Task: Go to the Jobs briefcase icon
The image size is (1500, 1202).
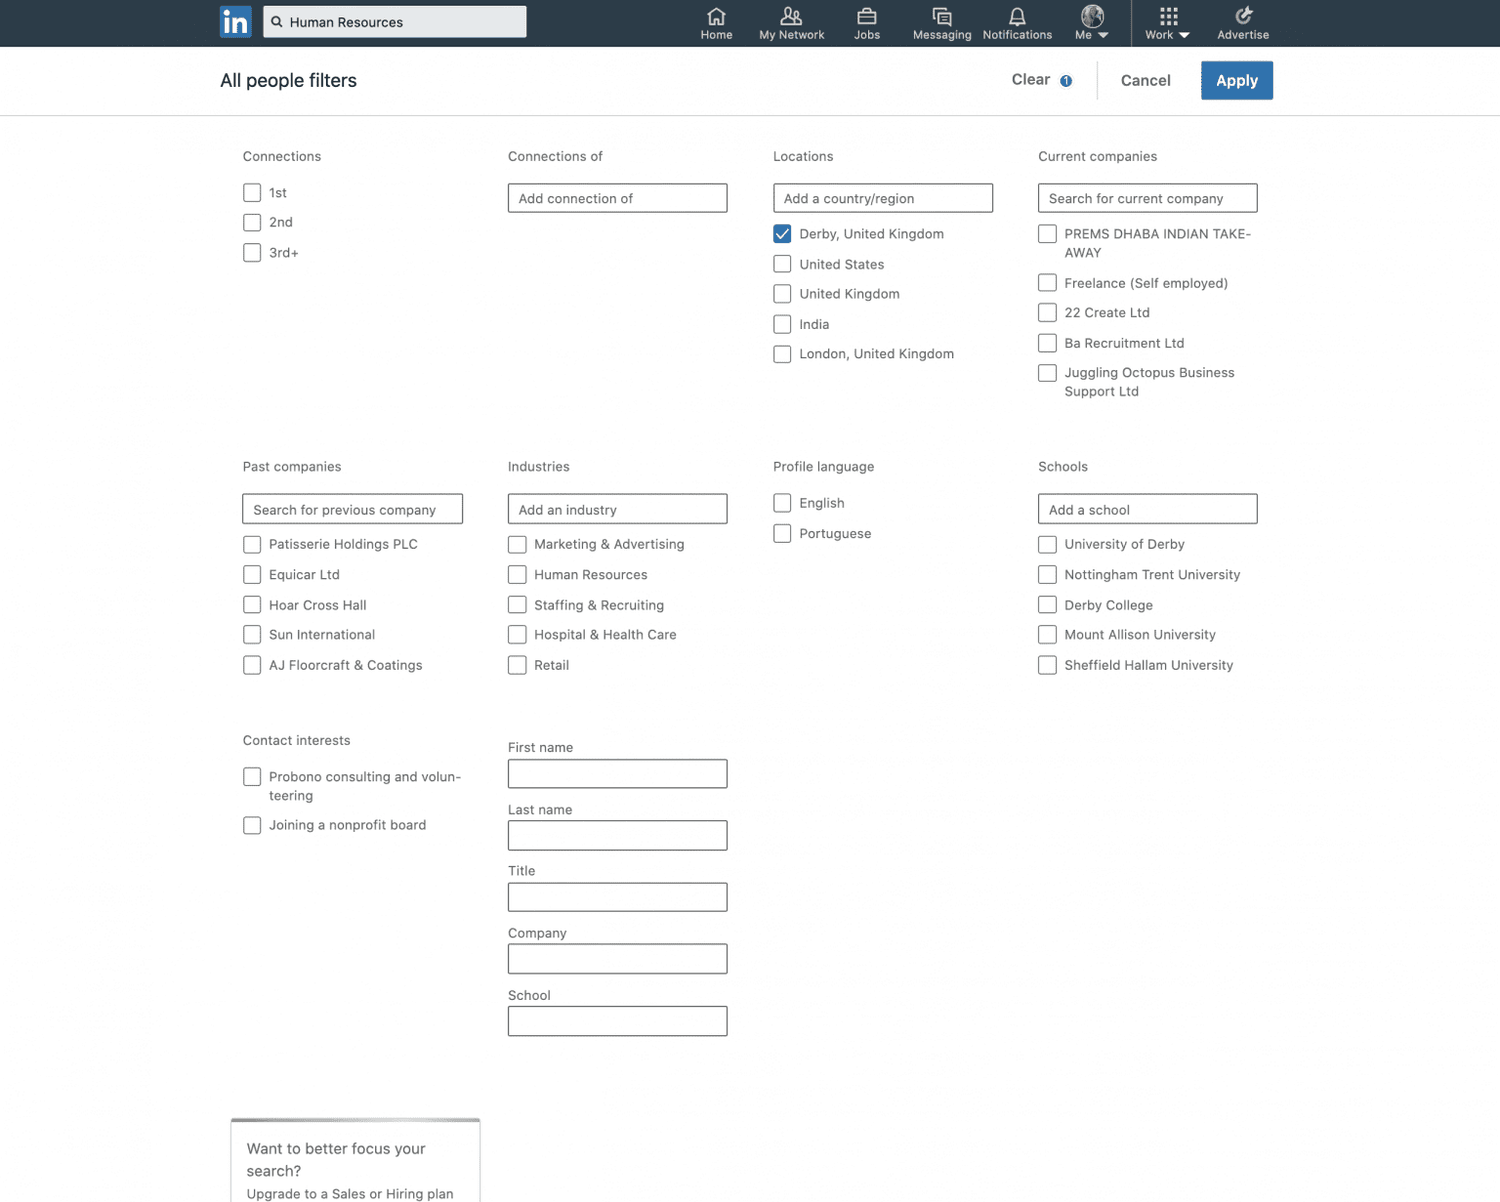Action: pyautogui.click(x=867, y=16)
